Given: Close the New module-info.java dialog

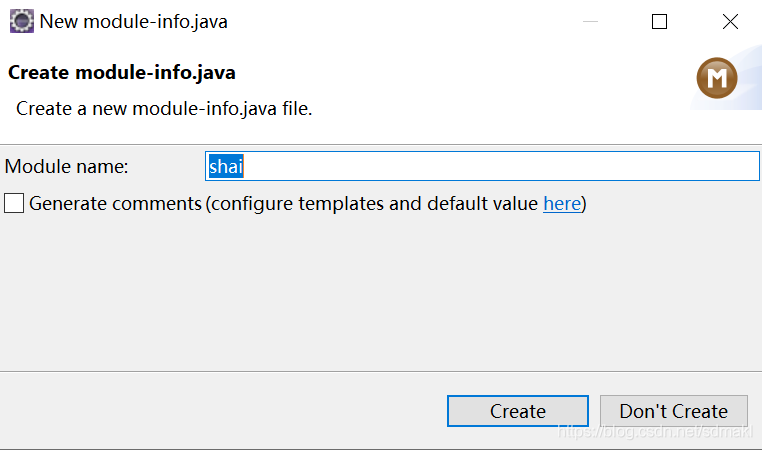Looking at the screenshot, I should (730, 21).
